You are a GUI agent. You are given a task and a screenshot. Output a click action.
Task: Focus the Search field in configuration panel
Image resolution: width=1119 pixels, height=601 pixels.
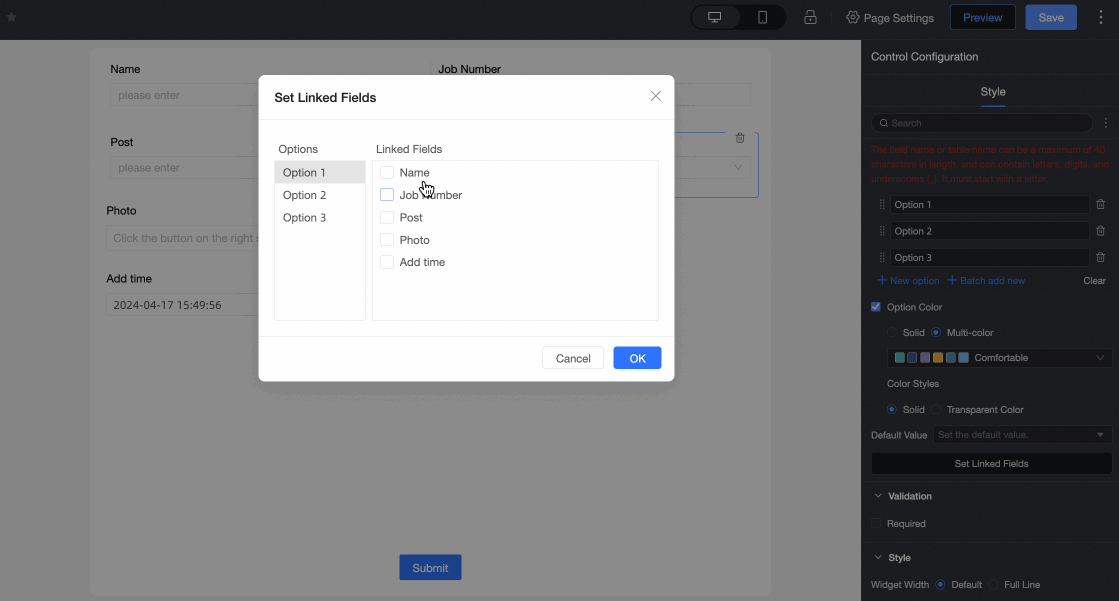pyautogui.click(x=981, y=123)
